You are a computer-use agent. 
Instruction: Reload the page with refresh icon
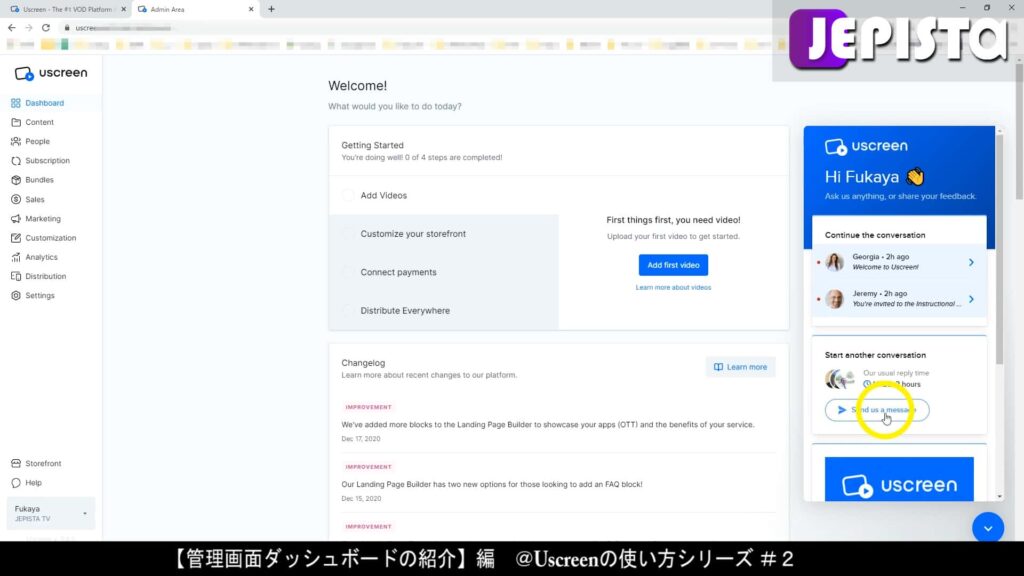click(46, 27)
